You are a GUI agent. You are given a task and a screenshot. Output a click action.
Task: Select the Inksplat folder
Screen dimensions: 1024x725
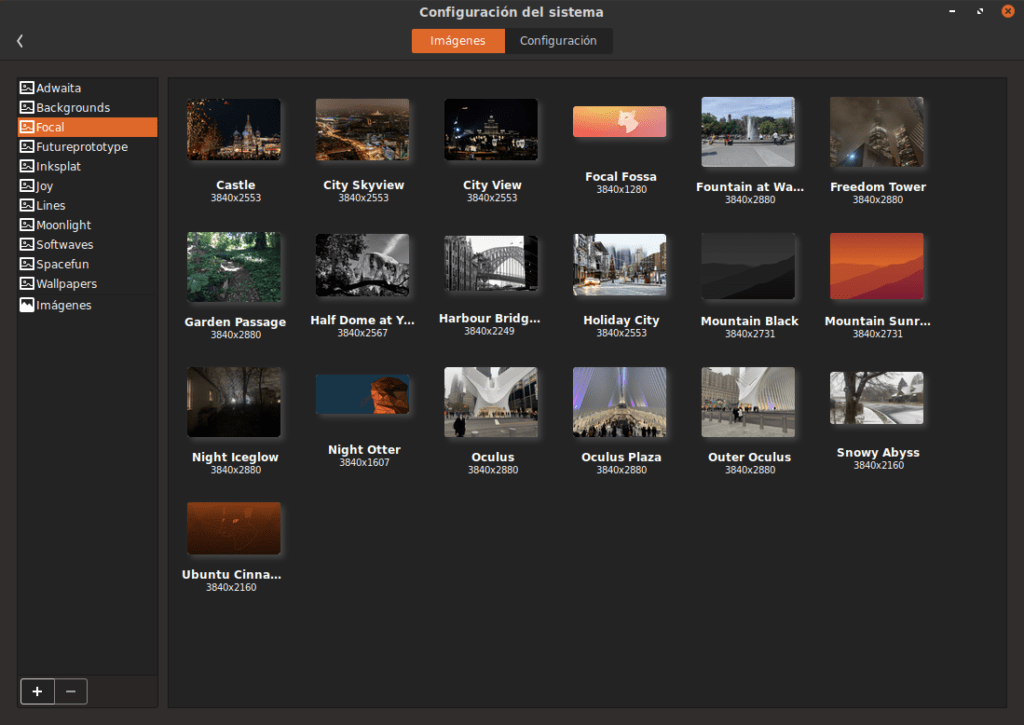point(62,166)
